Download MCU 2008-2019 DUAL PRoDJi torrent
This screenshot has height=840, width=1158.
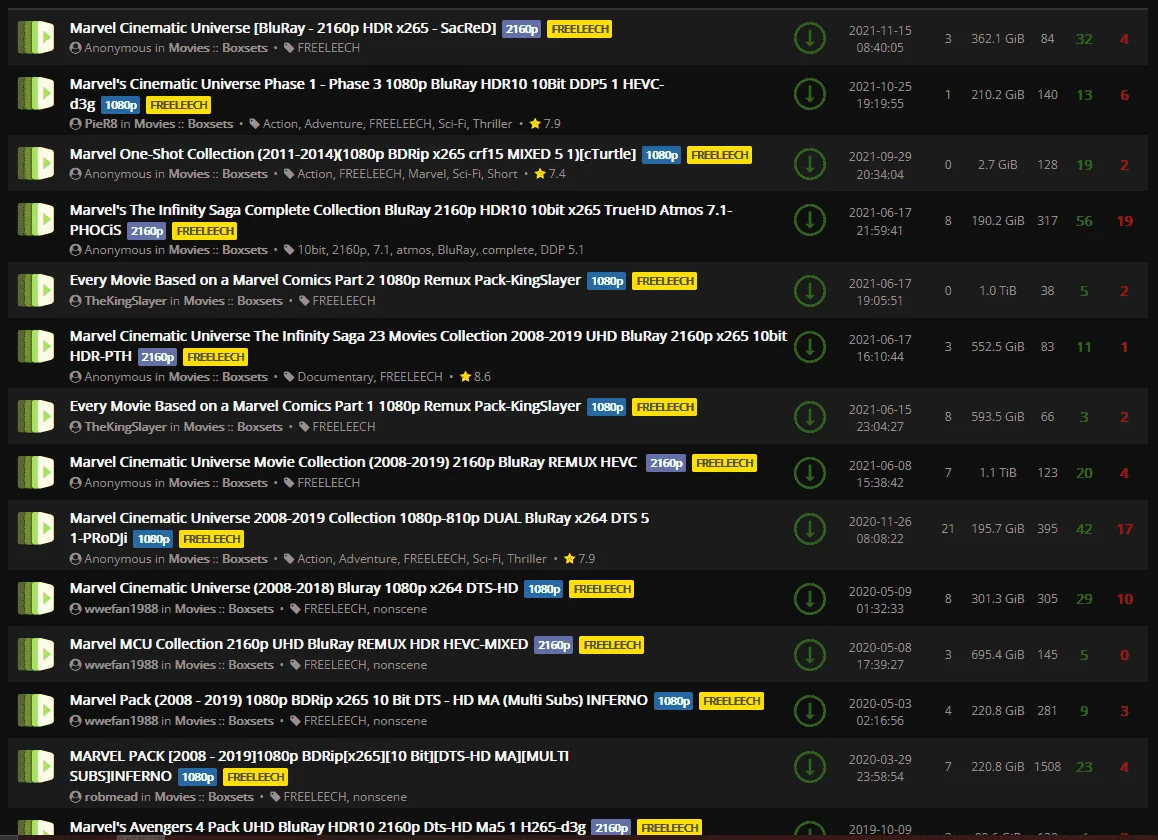[809, 529]
